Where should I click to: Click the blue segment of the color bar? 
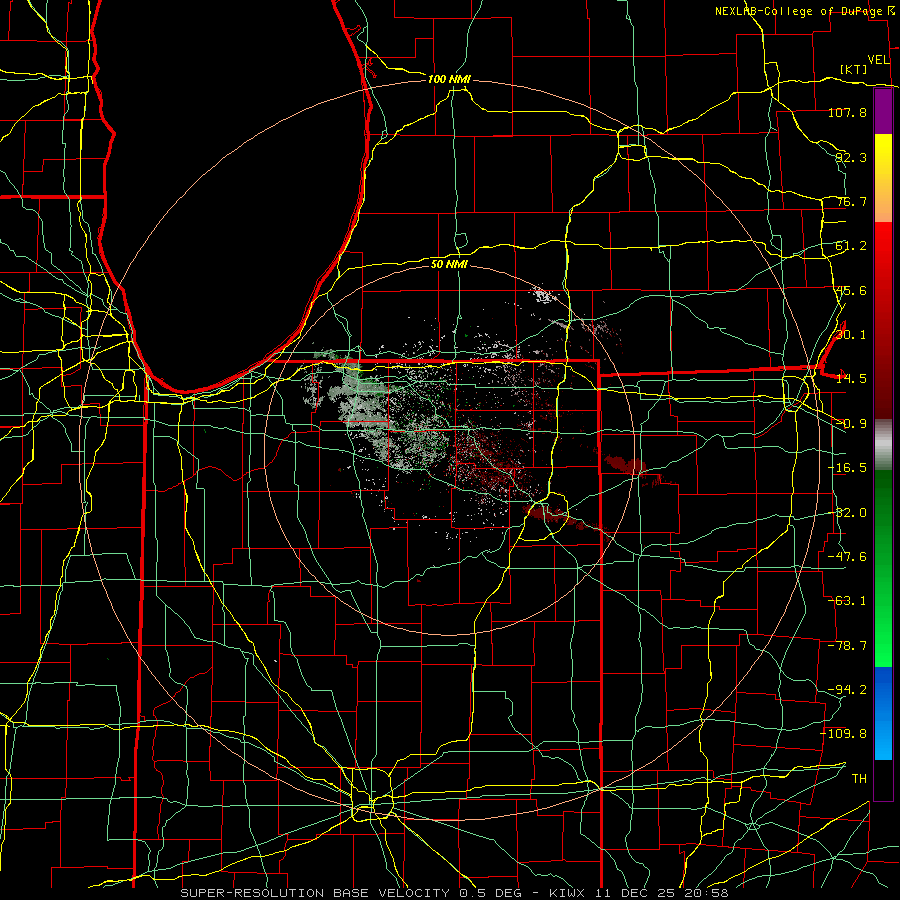tap(883, 713)
